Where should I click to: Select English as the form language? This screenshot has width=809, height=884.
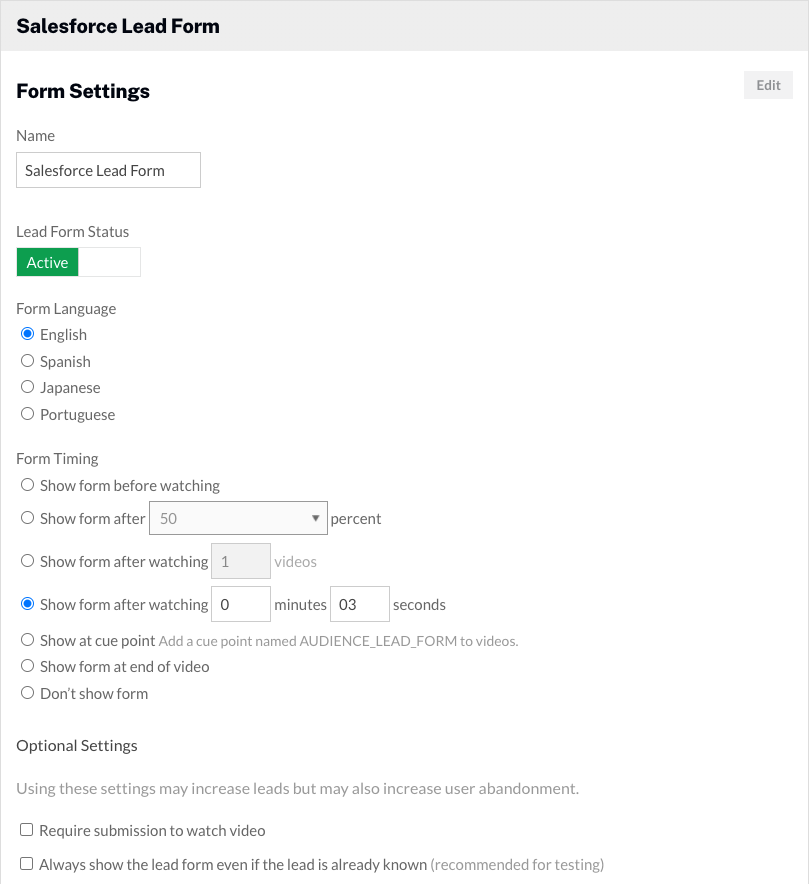point(27,333)
